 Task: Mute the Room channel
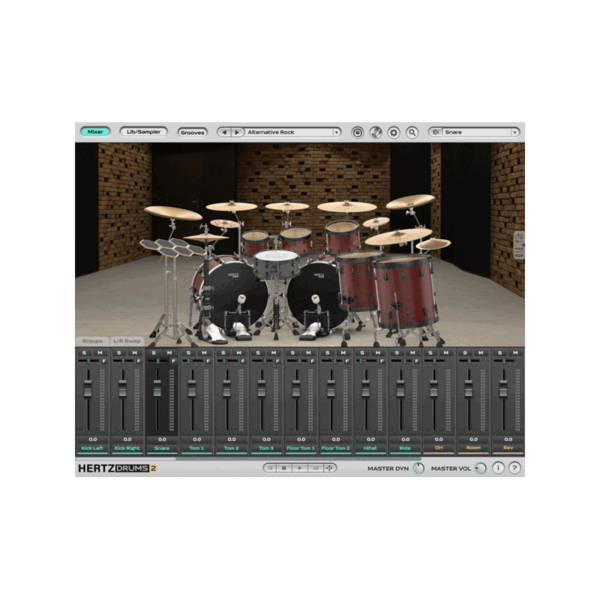(481, 353)
